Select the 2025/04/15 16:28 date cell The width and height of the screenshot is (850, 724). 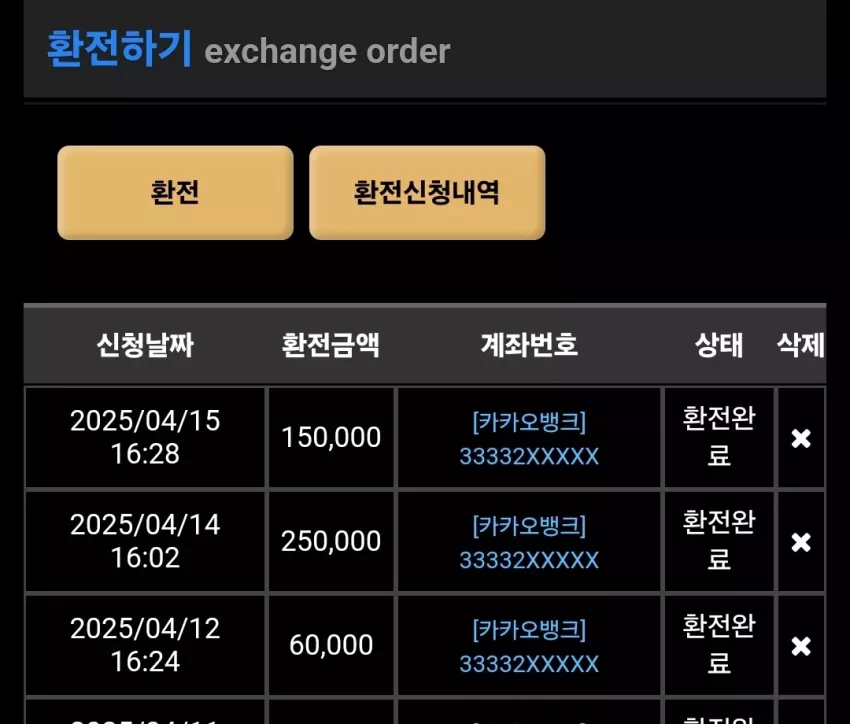(145, 437)
